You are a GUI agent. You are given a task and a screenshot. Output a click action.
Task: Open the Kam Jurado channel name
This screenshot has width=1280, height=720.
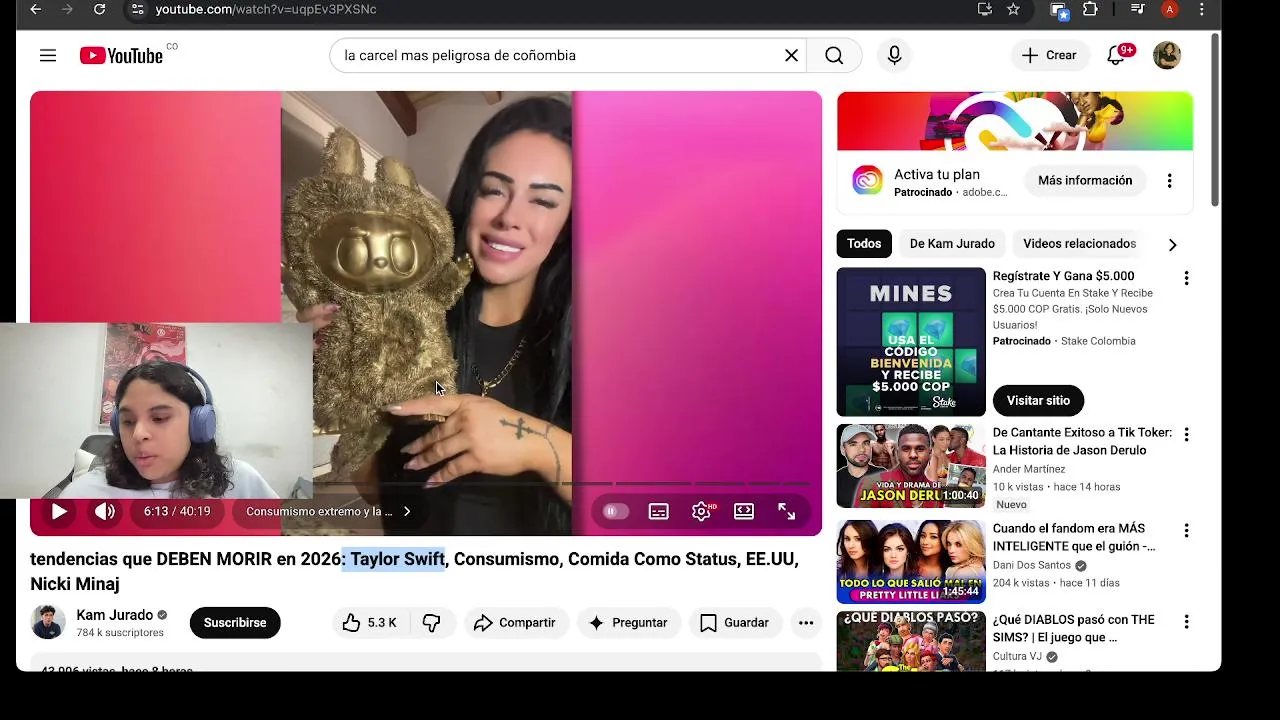coord(114,615)
